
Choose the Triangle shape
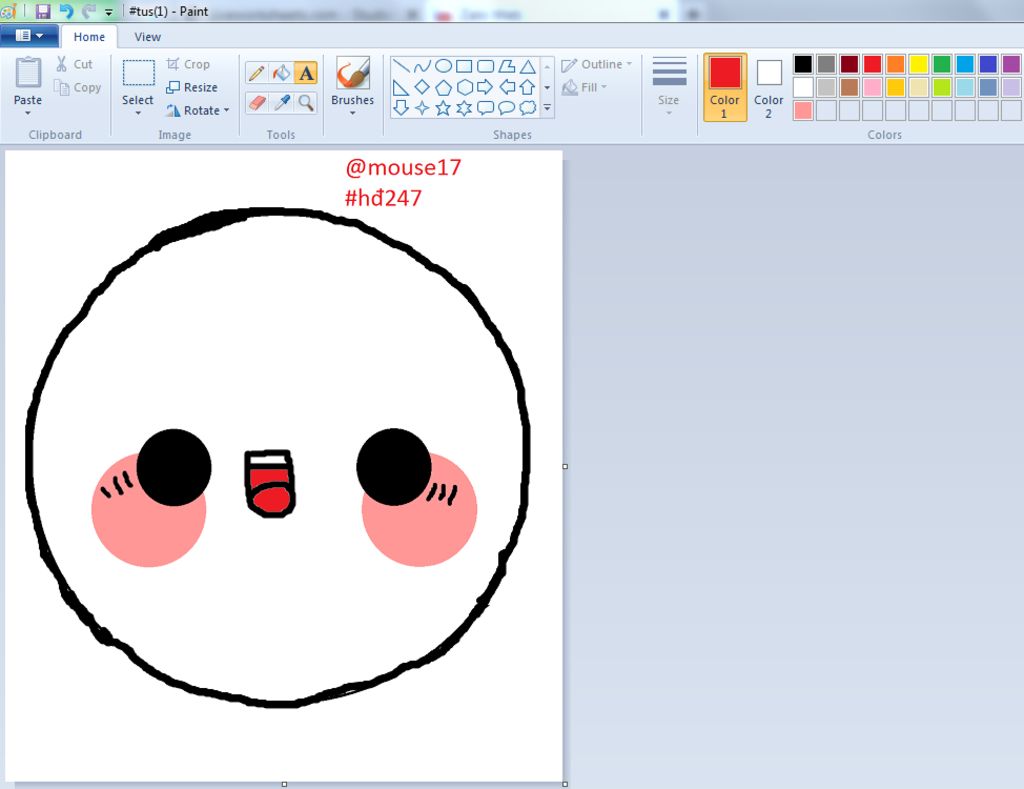click(x=528, y=66)
